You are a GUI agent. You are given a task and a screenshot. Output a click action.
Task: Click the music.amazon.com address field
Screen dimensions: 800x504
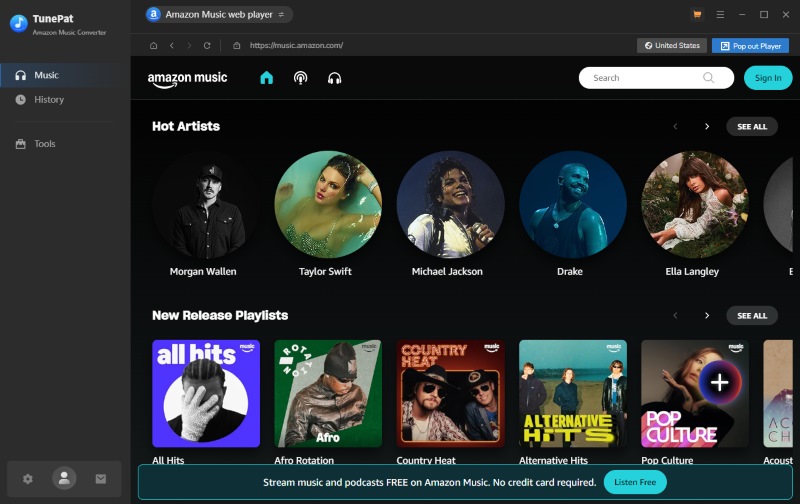[x=296, y=45]
